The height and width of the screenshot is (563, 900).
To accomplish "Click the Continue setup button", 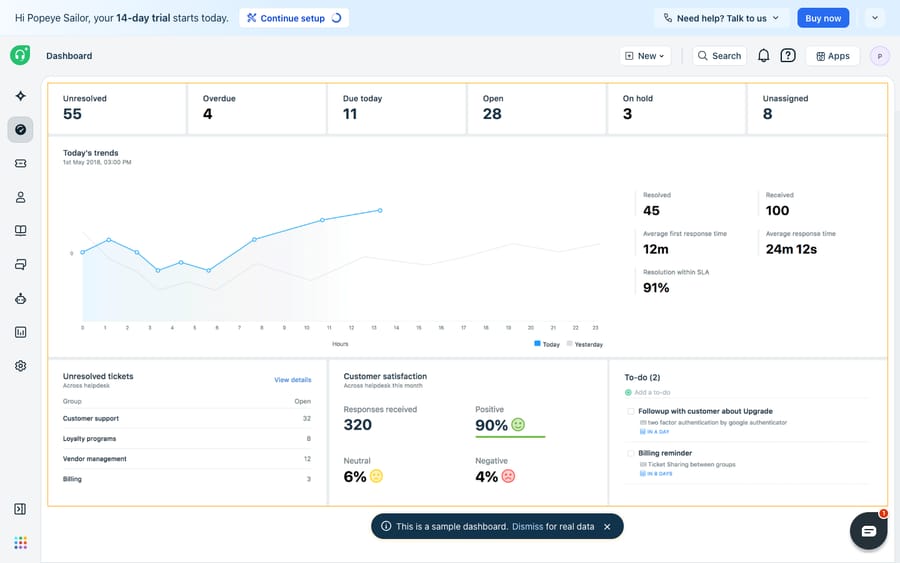I will click(294, 18).
